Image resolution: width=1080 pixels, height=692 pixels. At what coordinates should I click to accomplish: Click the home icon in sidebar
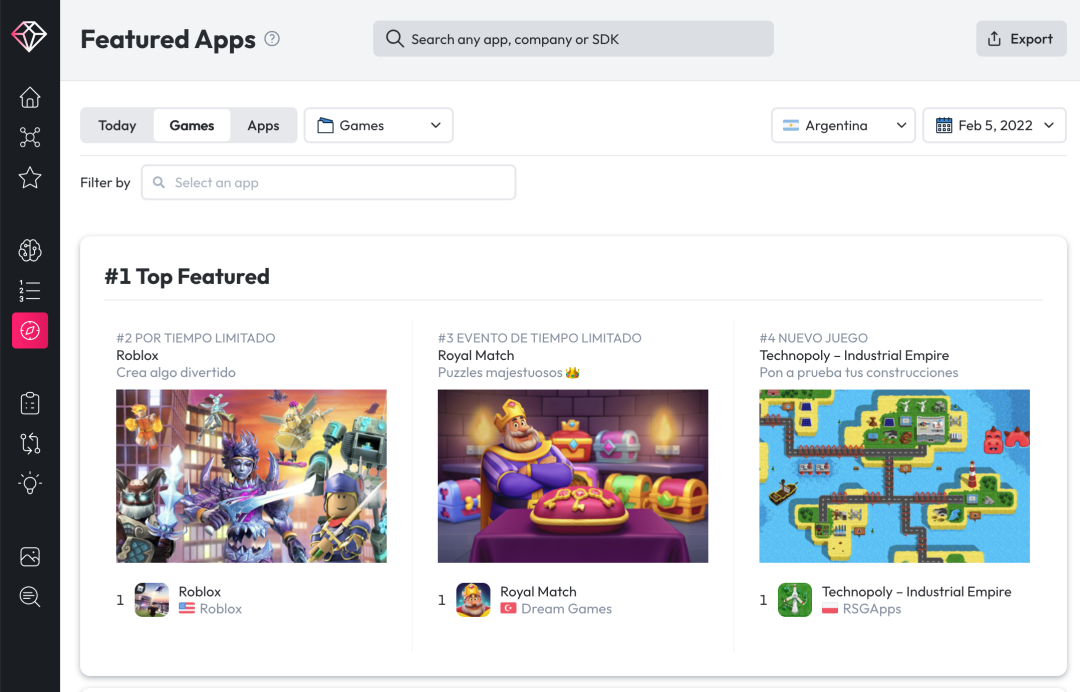tap(30, 97)
